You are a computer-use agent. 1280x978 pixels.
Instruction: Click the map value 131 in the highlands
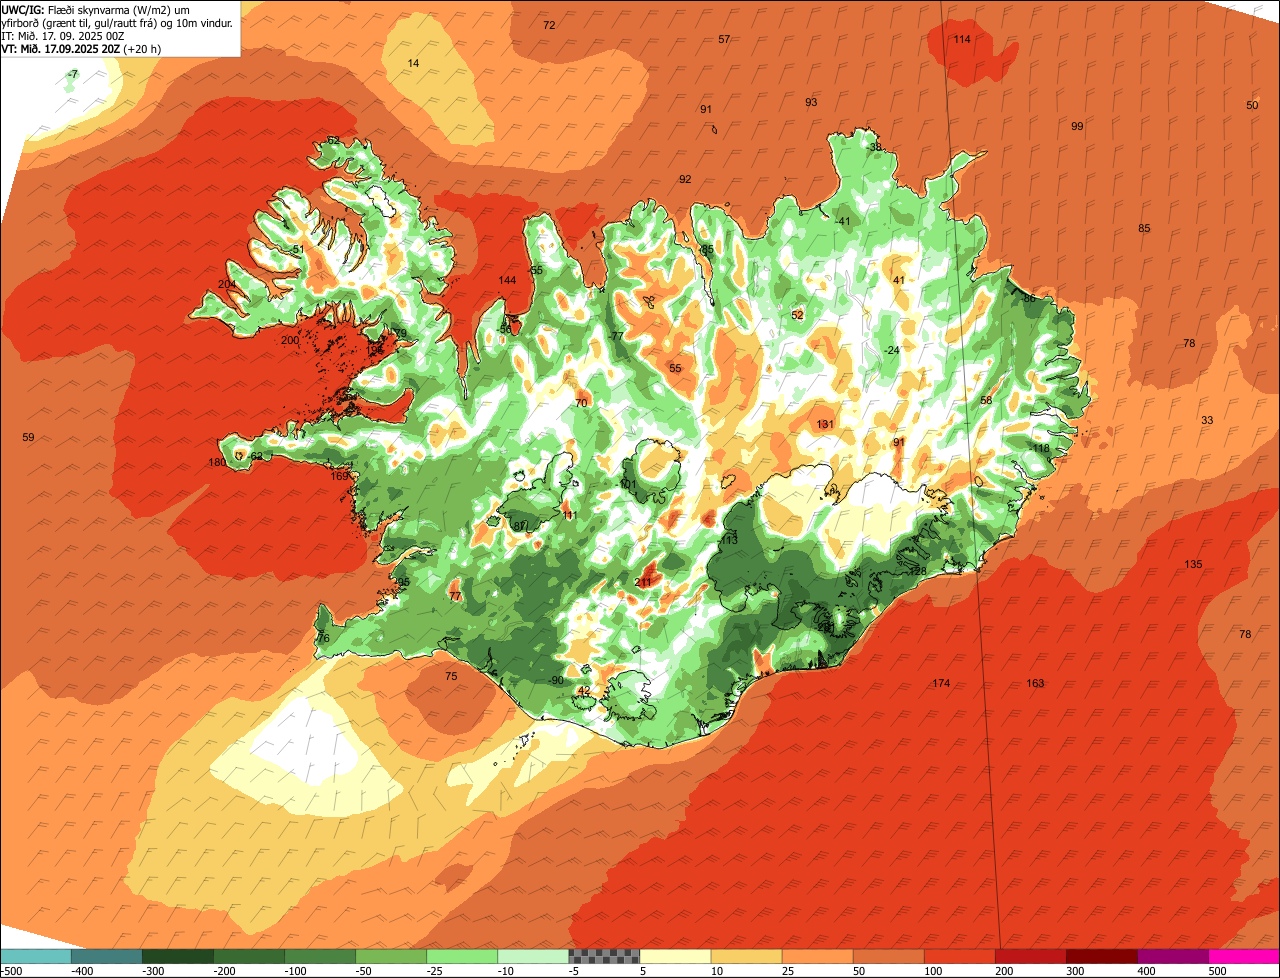825,424
